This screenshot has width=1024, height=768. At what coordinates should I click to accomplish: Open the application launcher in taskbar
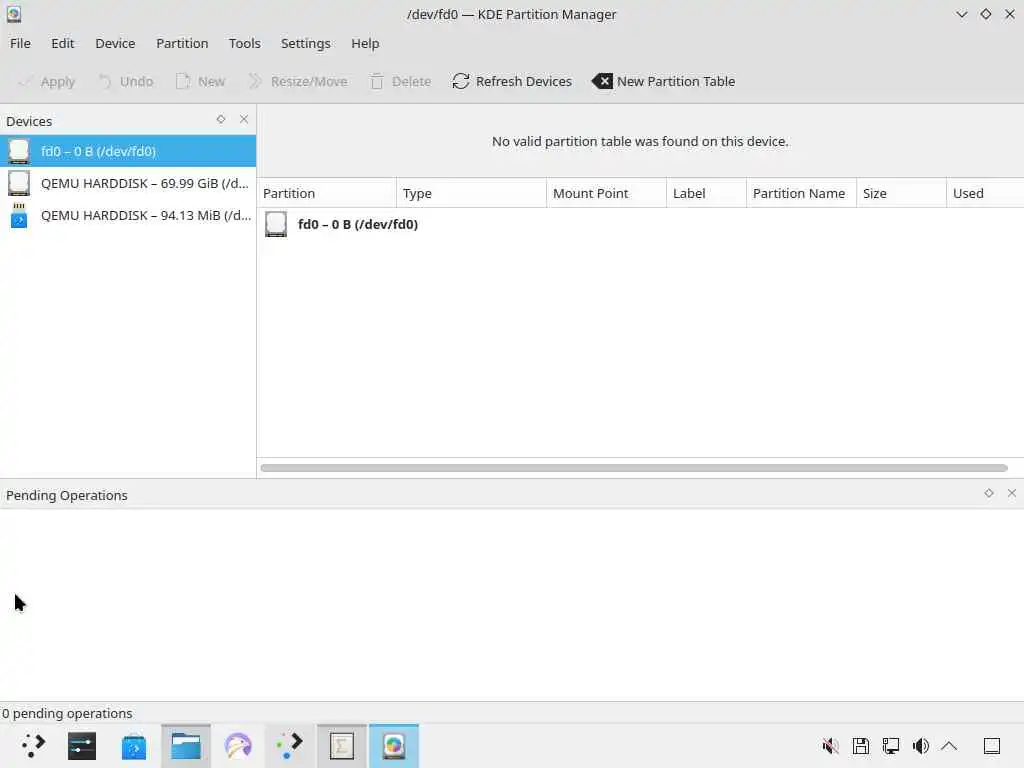click(33, 746)
